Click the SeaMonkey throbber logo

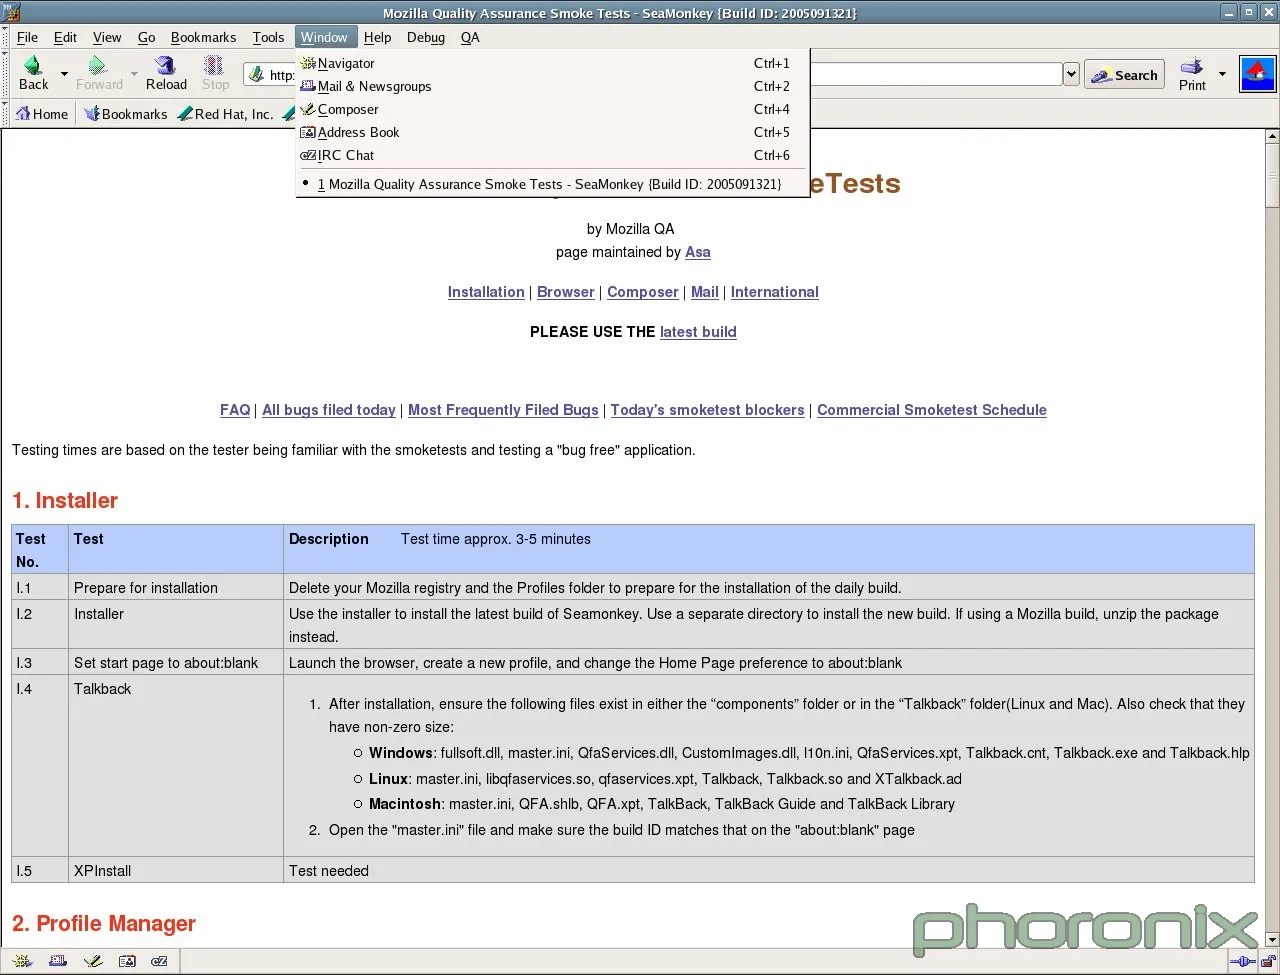(1257, 74)
